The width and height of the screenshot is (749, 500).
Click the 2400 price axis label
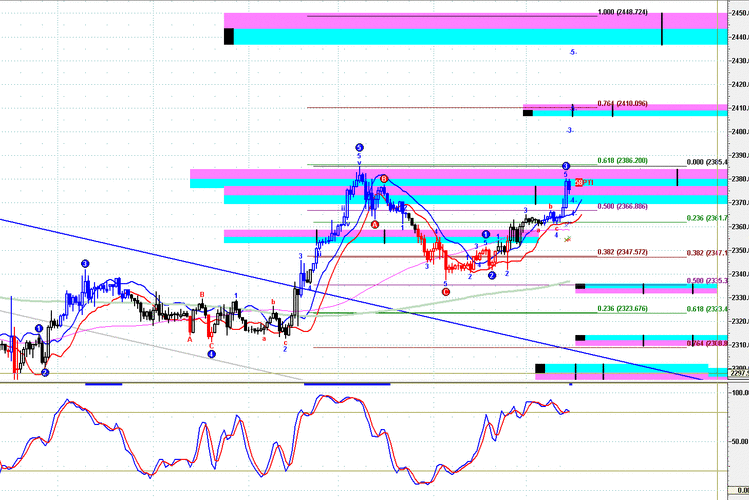(x=739, y=131)
